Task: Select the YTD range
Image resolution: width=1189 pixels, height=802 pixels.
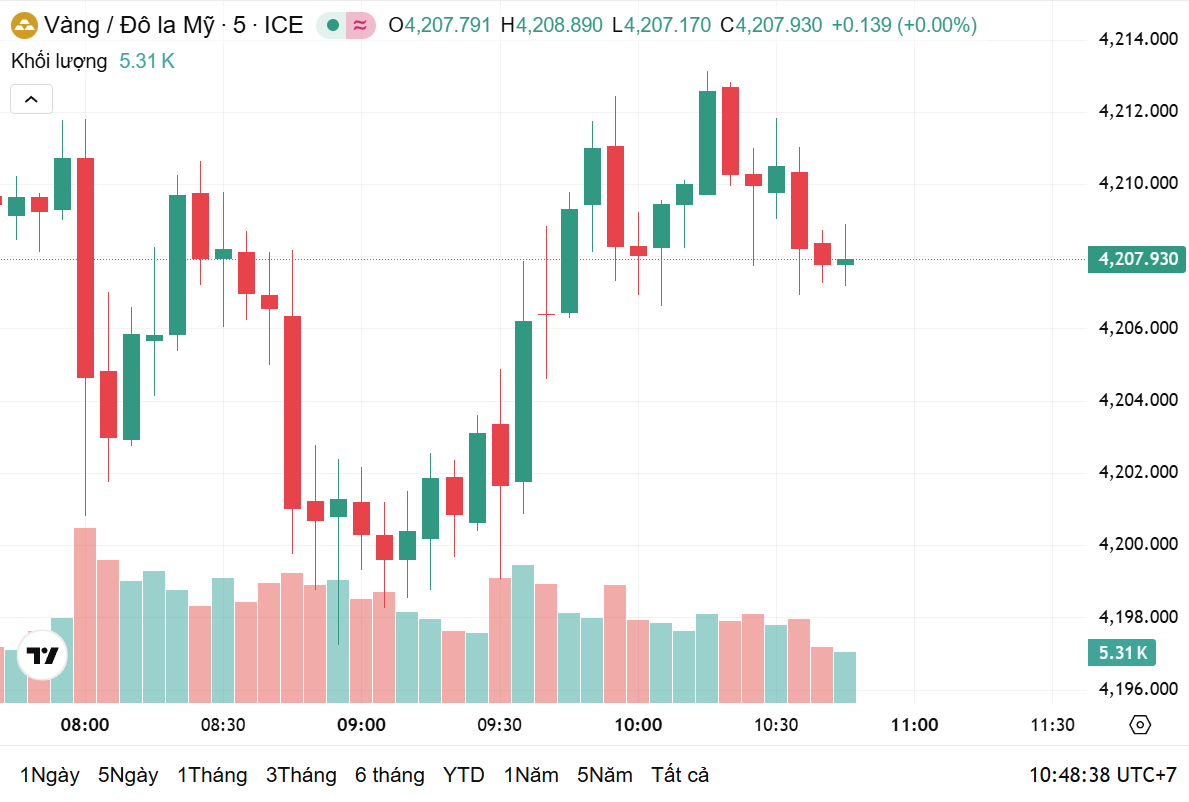Action: point(464,775)
